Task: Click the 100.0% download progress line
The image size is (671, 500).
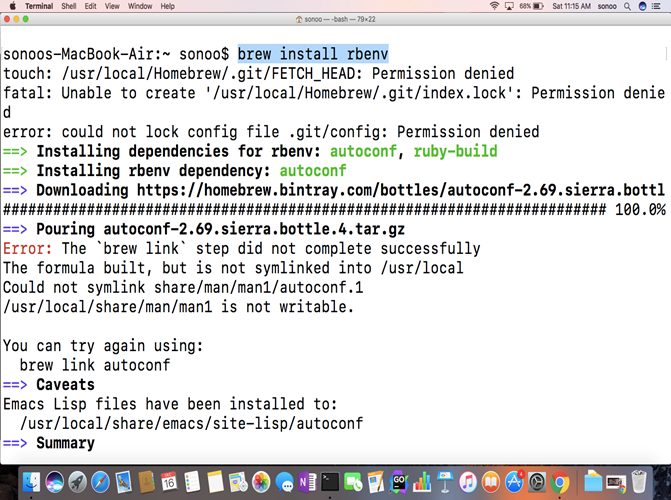Action: (x=335, y=210)
